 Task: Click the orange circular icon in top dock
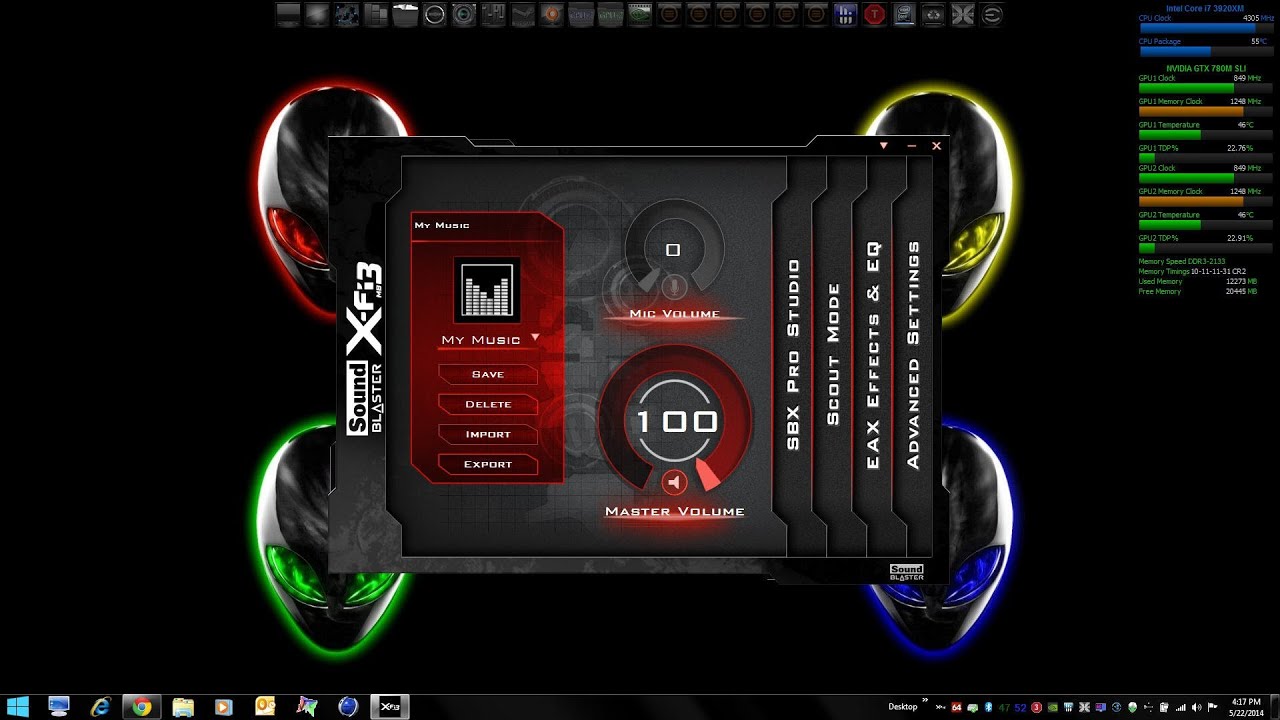(552, 14)
